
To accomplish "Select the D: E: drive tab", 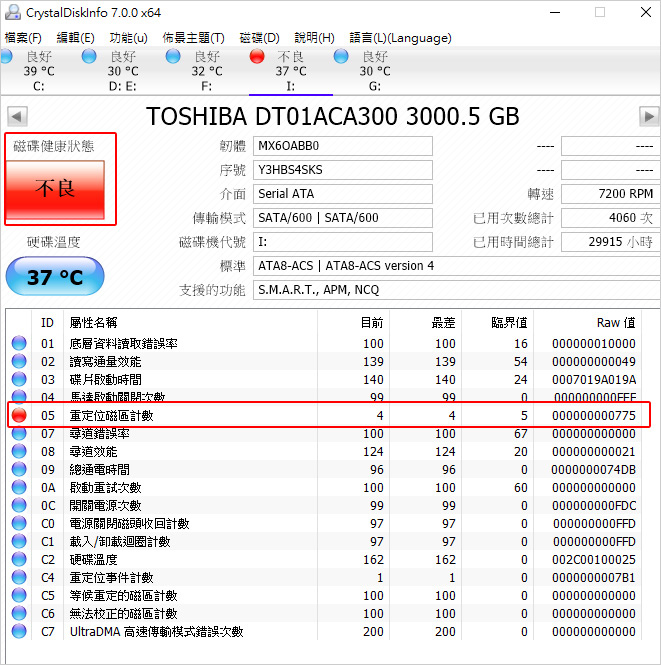I will point(123,71).
